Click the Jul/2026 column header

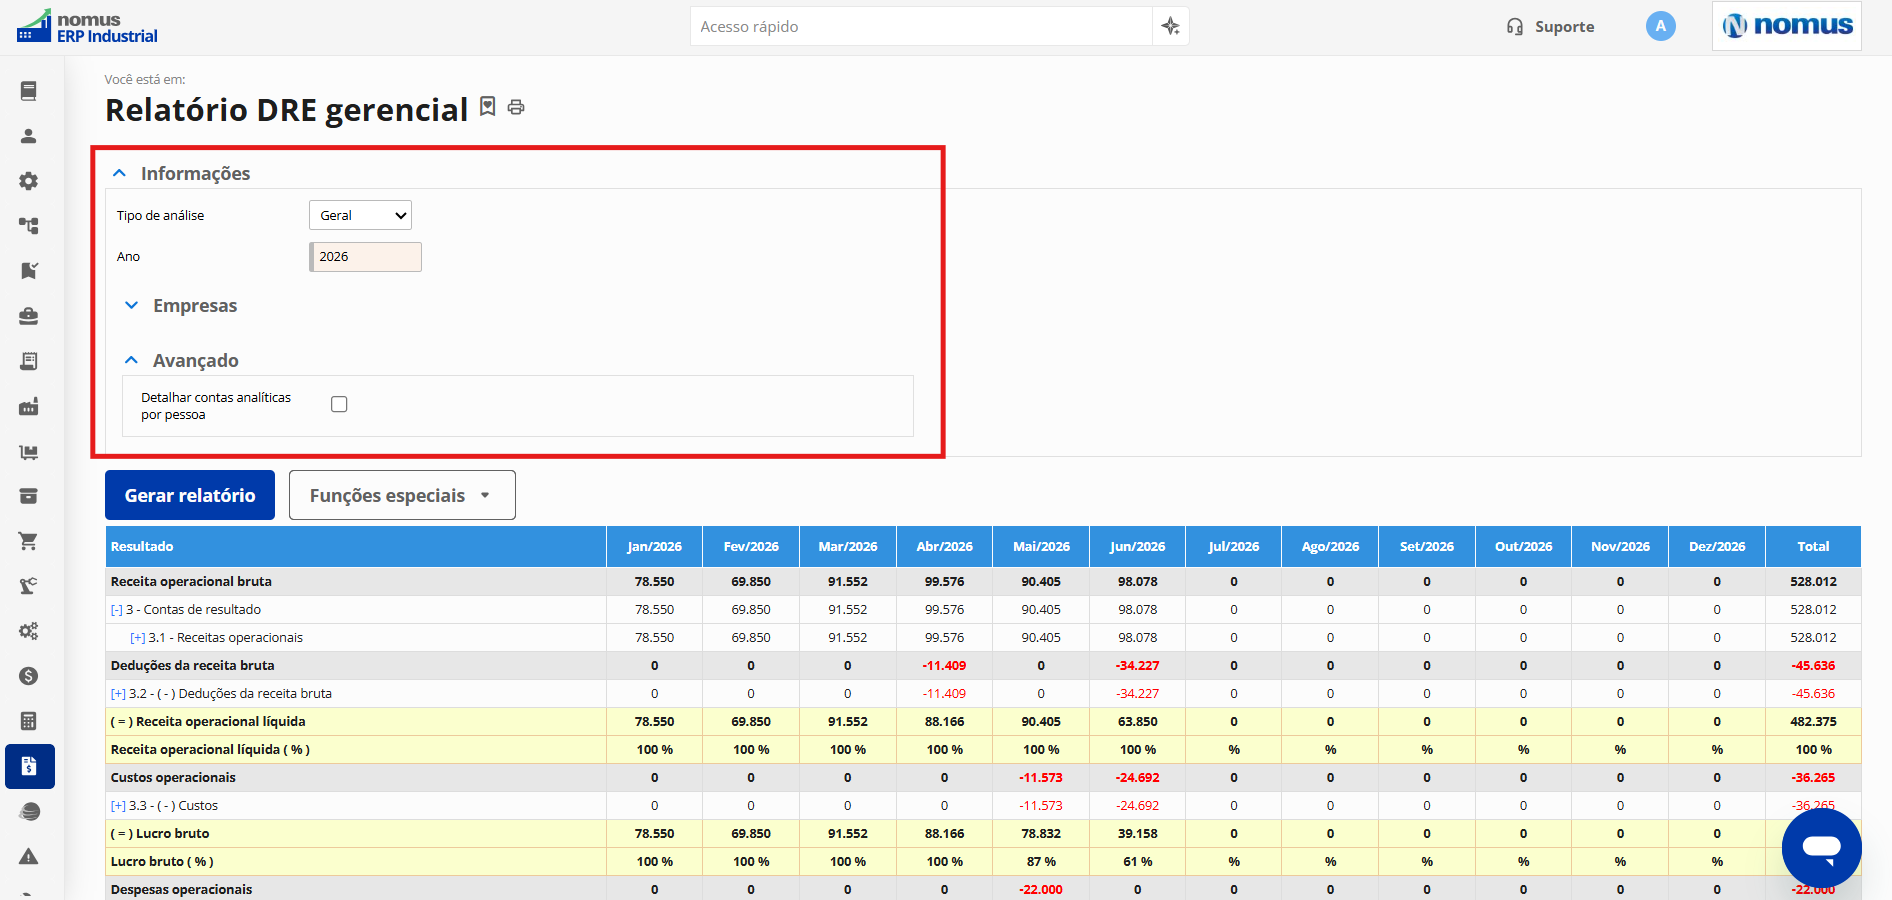1234,547
